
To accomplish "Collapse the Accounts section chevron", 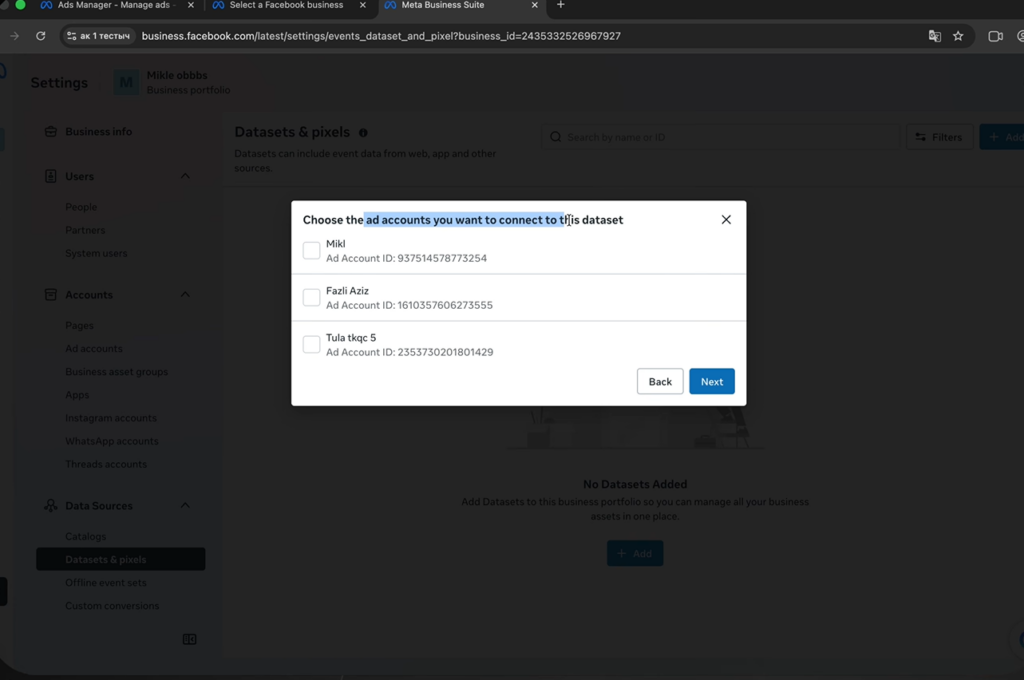I will (x=185, y=295).
